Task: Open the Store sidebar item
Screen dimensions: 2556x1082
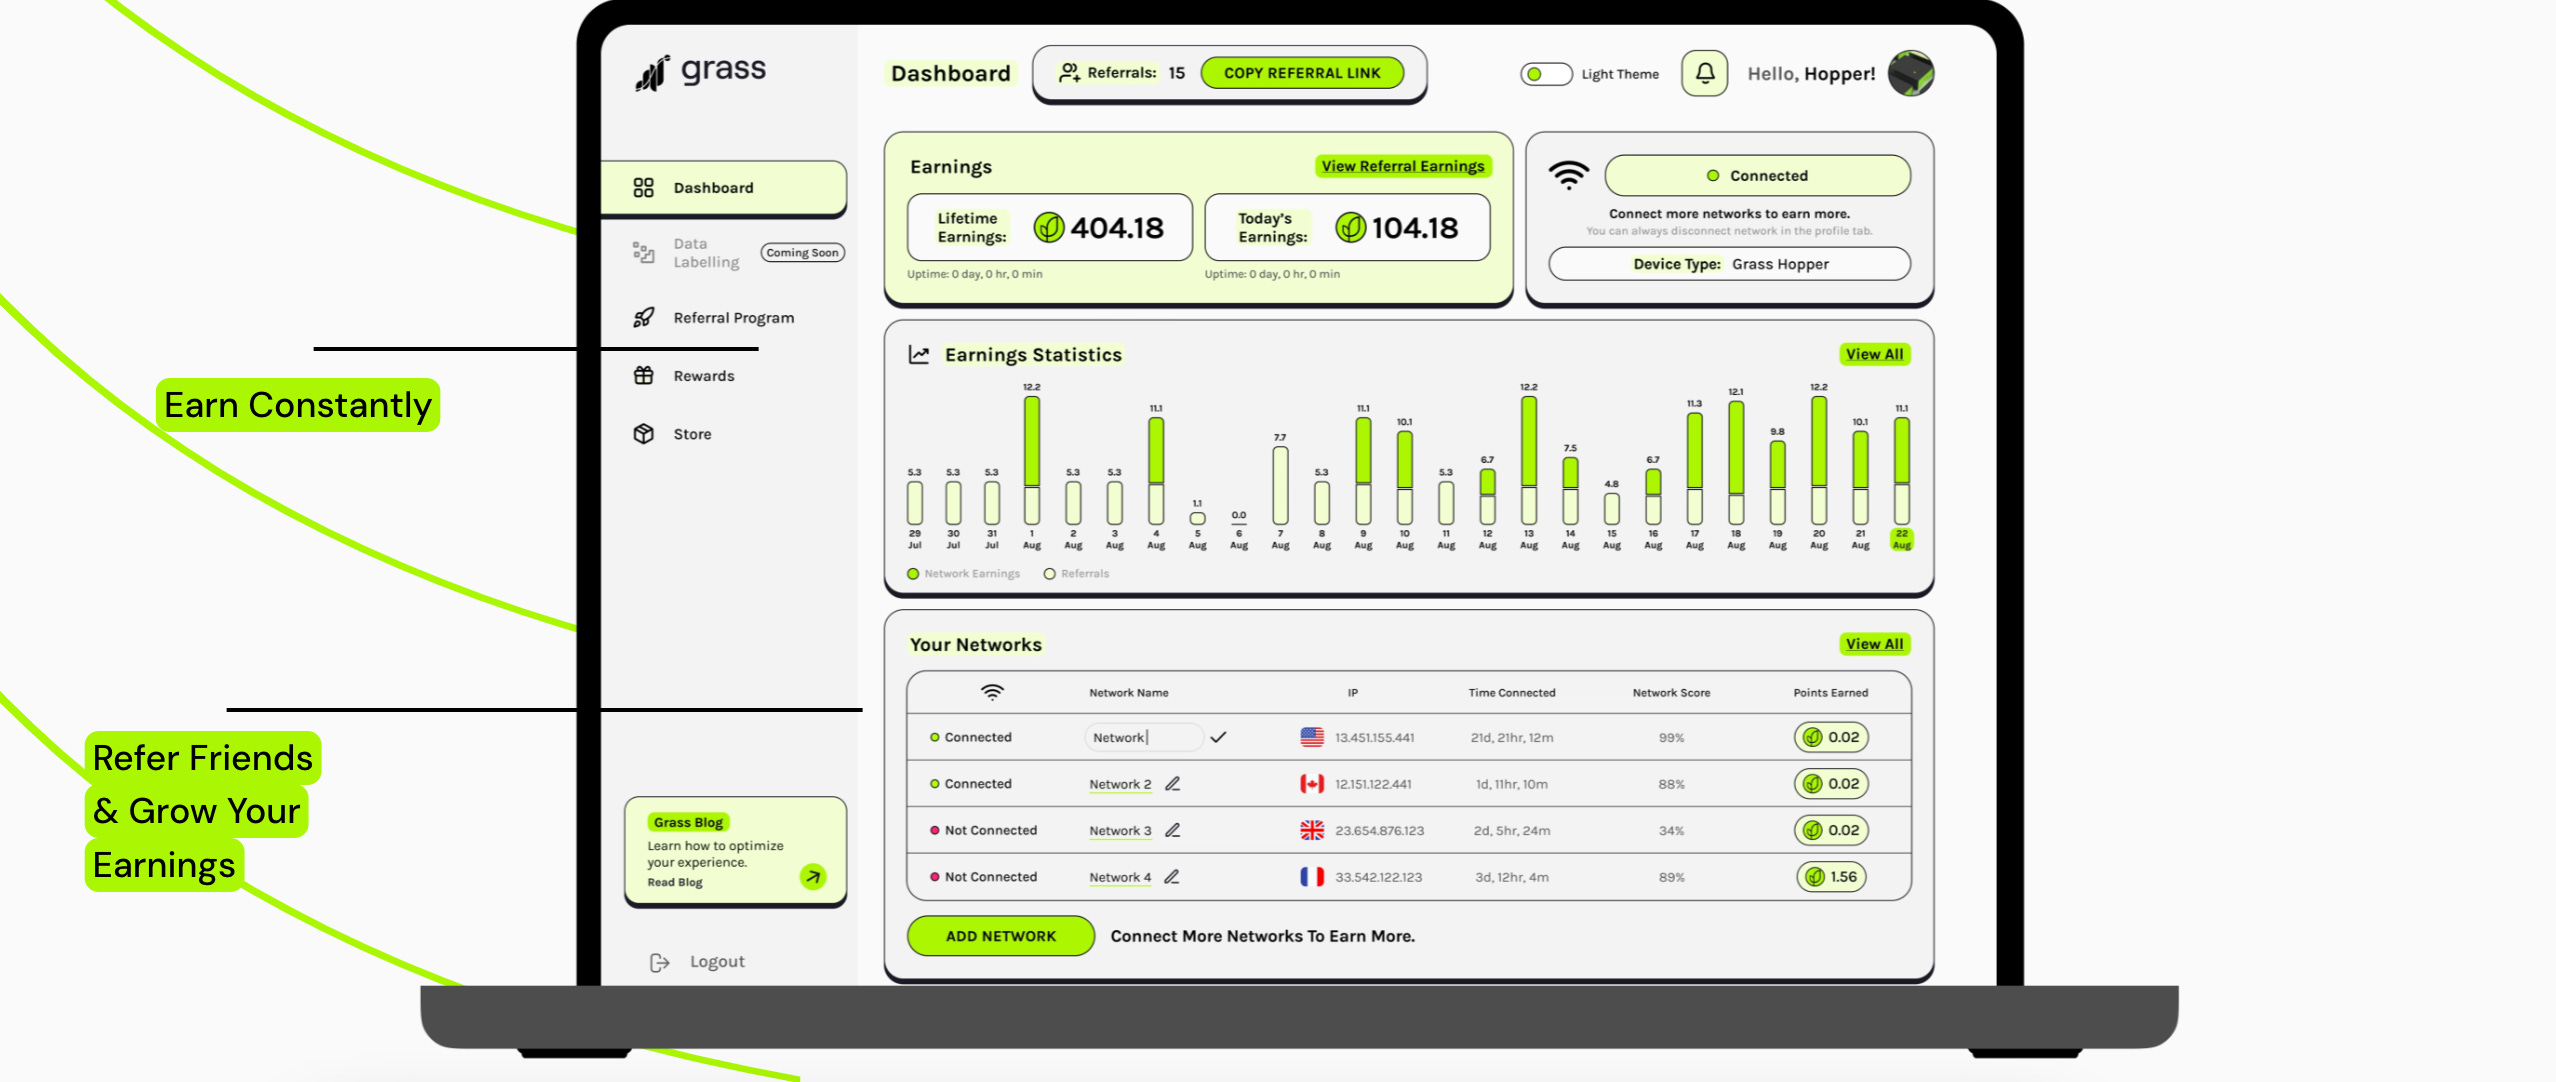Action: point(692,434)
